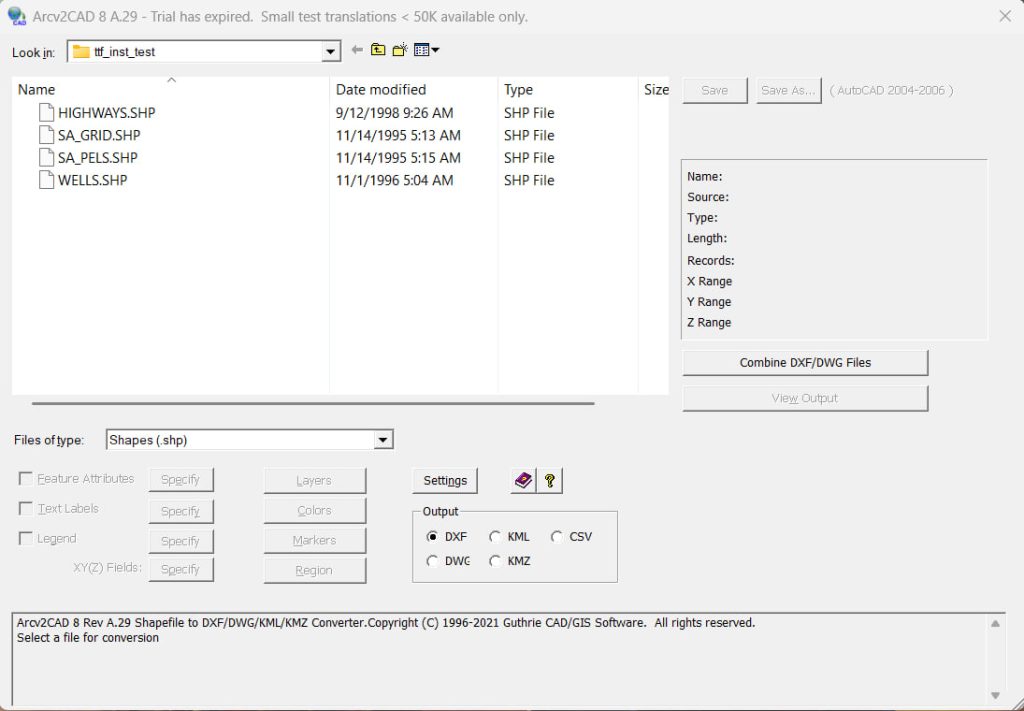Expand the Look in folder dropdown

(x=330, y=52)
